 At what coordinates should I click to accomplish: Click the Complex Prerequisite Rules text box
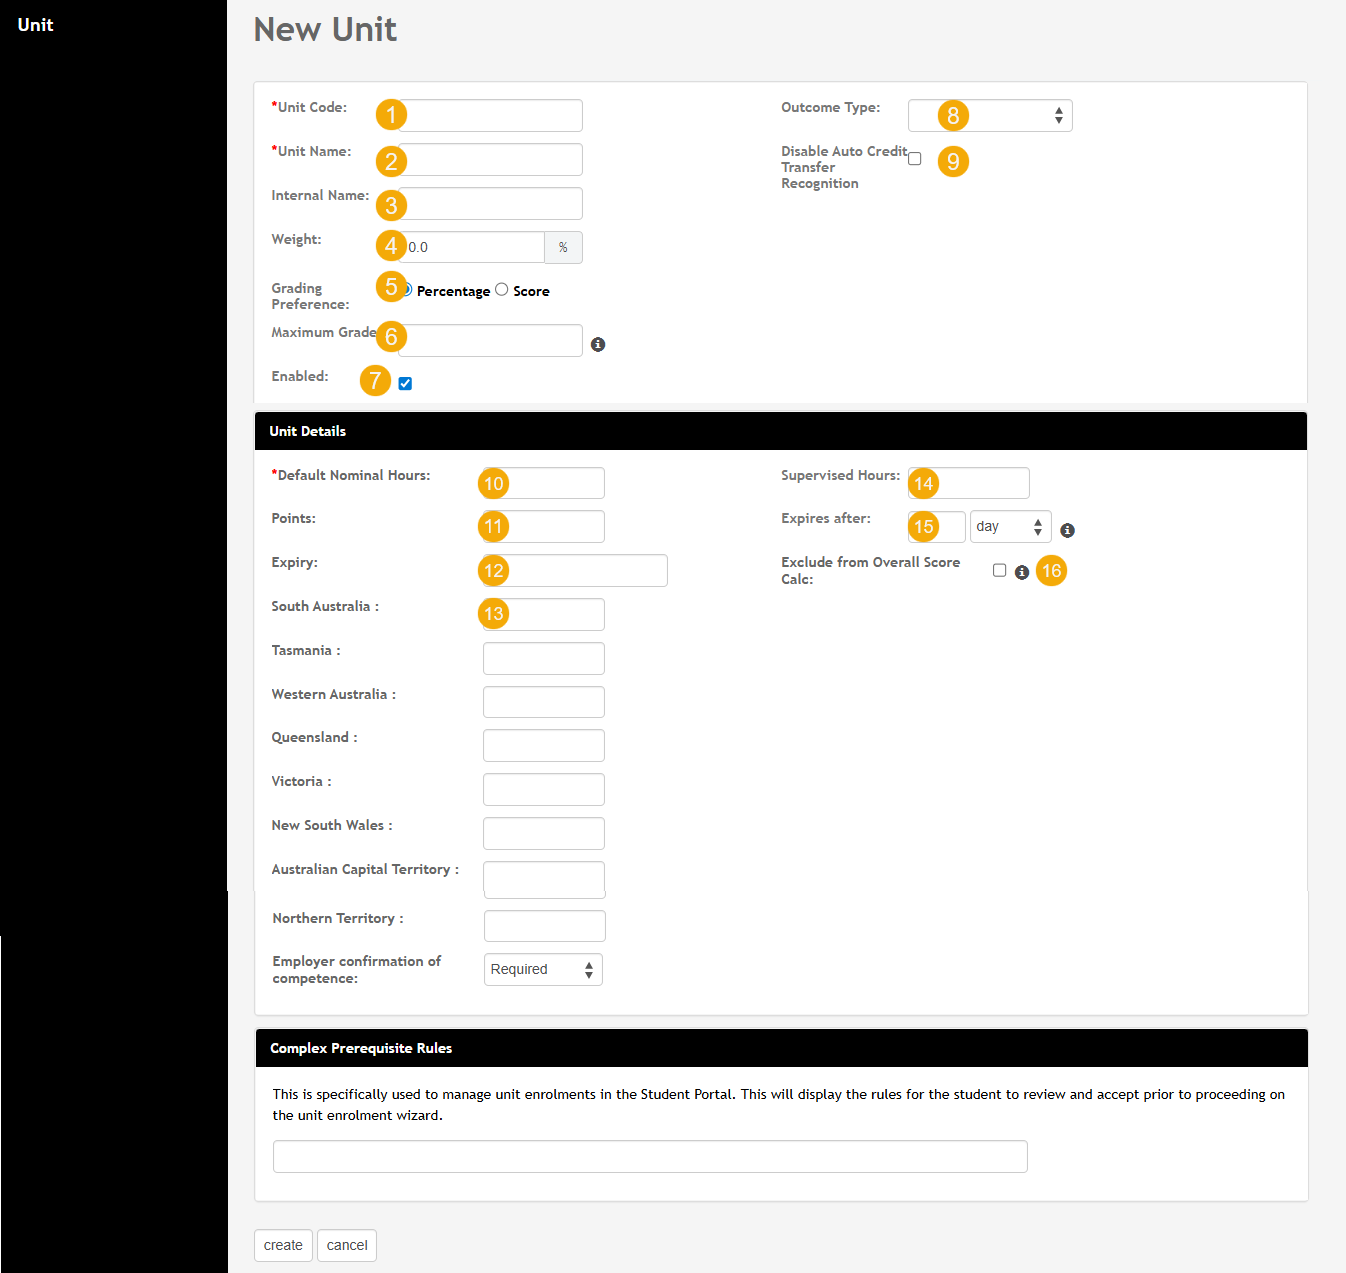coord(650,1156)
